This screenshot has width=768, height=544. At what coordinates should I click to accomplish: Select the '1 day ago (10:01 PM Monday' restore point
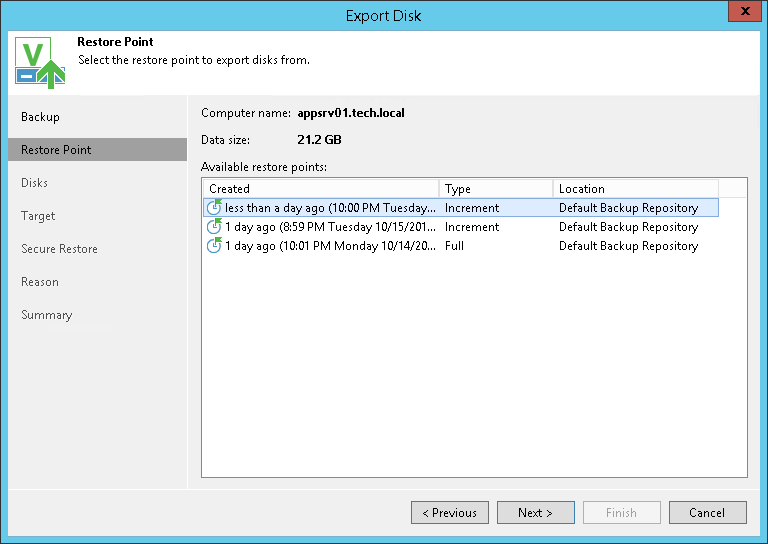461,246
